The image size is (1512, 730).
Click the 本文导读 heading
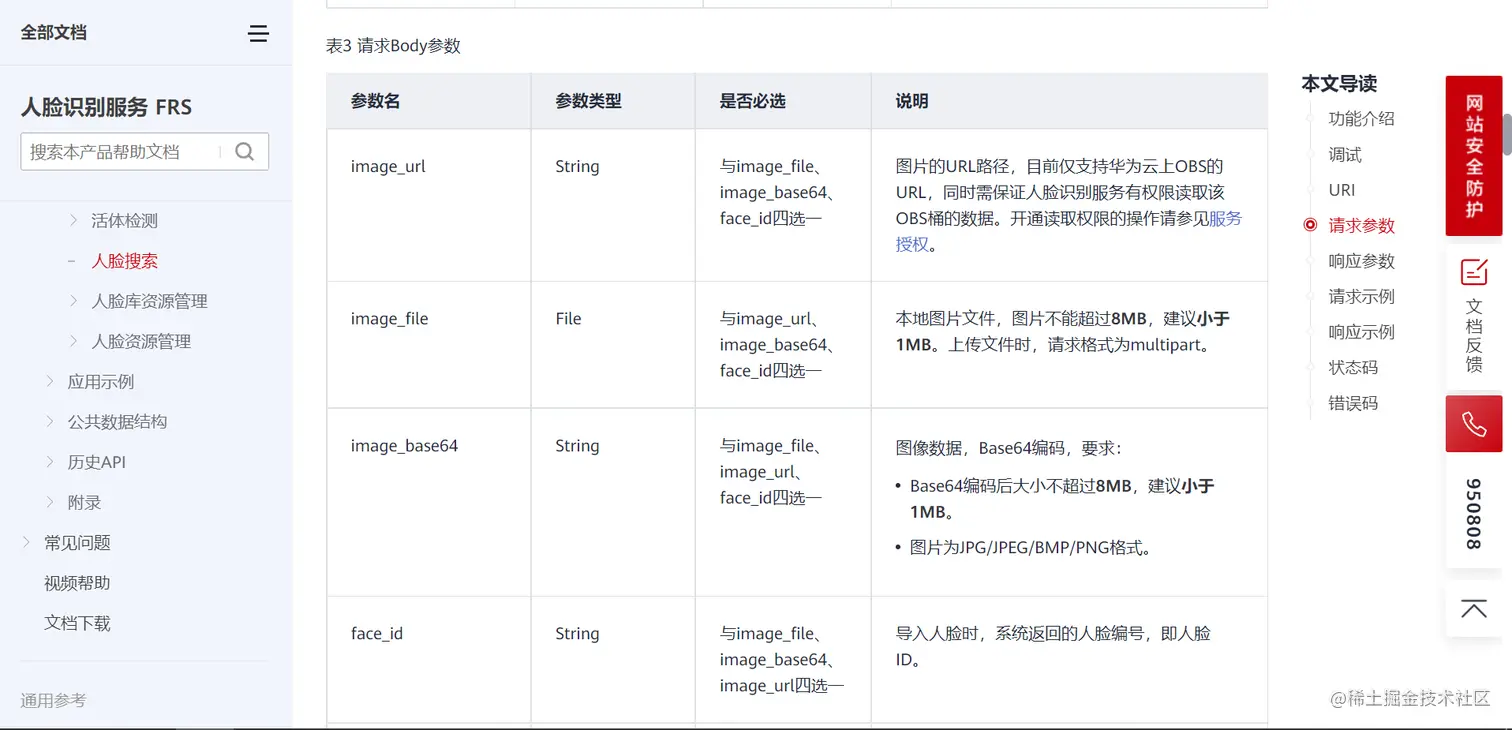click(x=1339, y=84)
